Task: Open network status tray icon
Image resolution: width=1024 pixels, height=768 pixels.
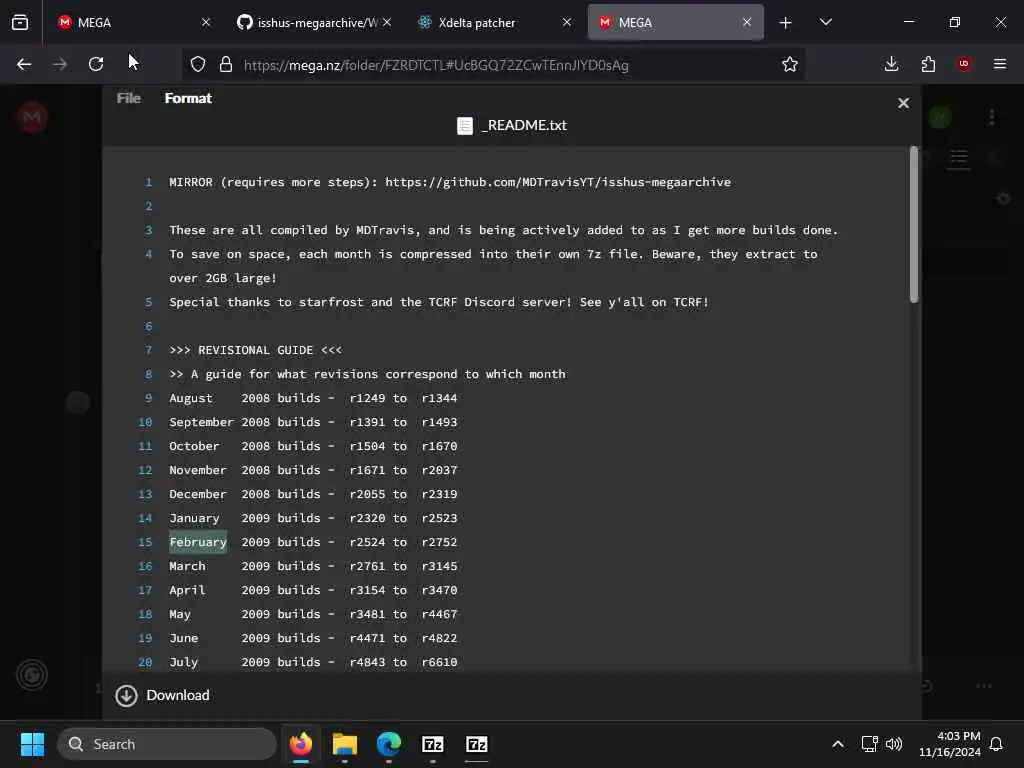Action: [869, 744]
